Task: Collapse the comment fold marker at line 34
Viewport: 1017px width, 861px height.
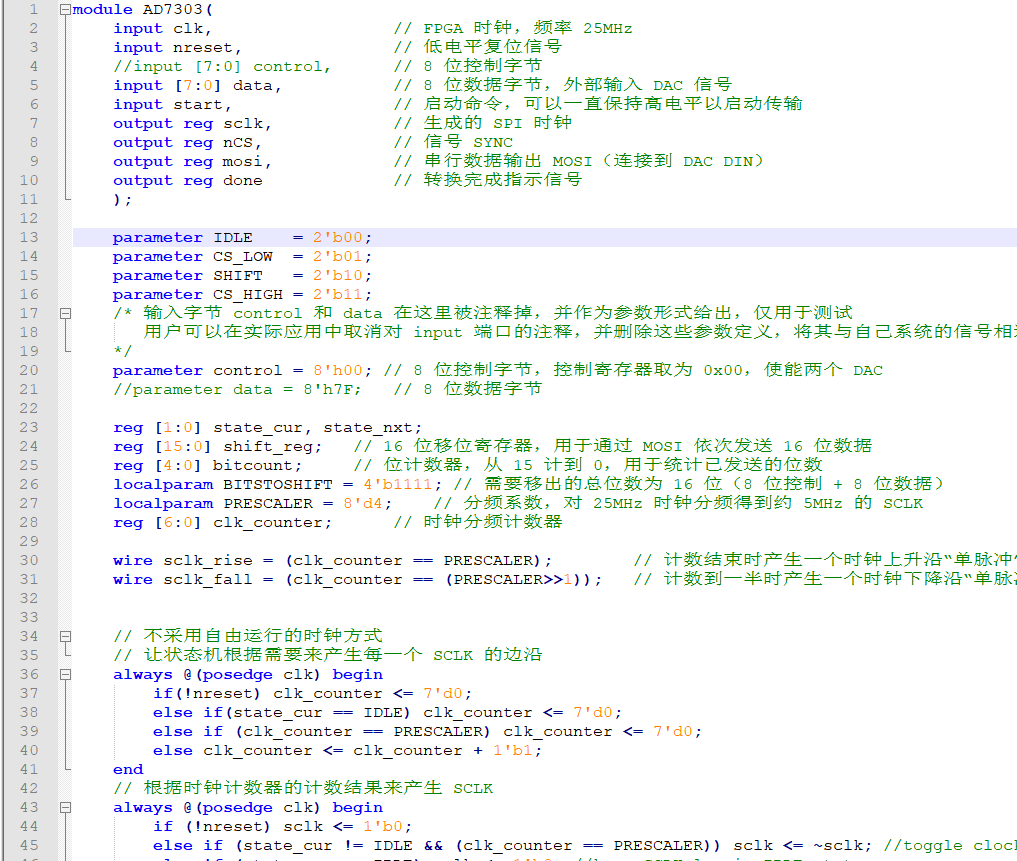Action: (x=65, y=637)
